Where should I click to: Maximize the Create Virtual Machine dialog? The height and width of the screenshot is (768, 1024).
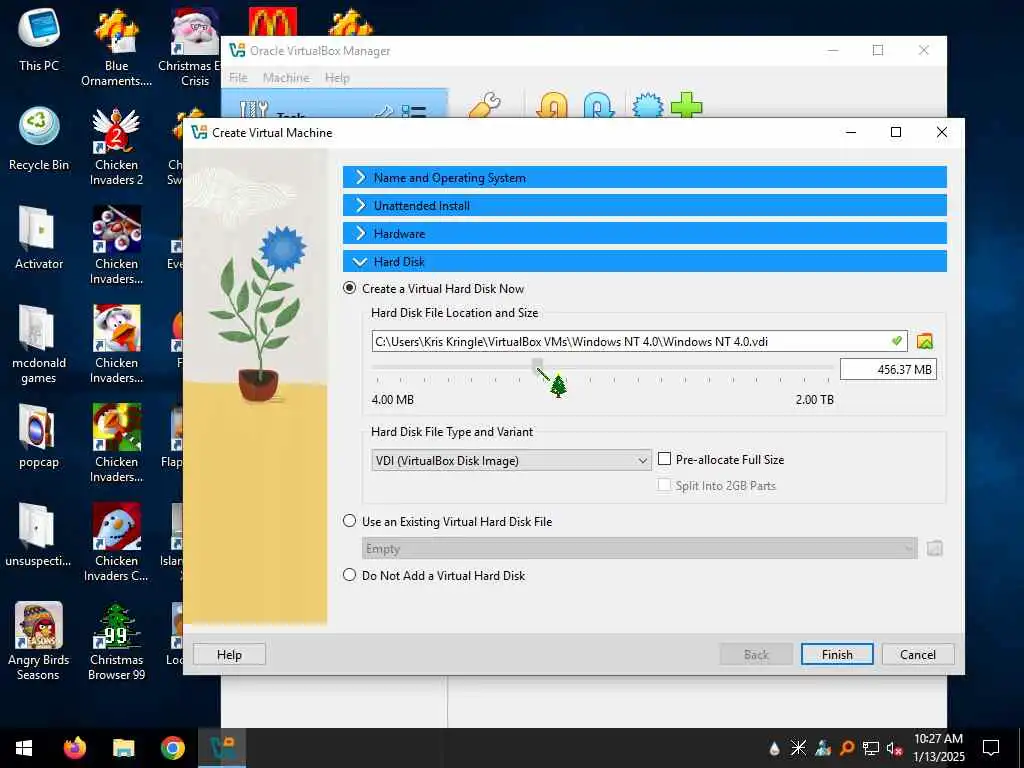(896, 132)
